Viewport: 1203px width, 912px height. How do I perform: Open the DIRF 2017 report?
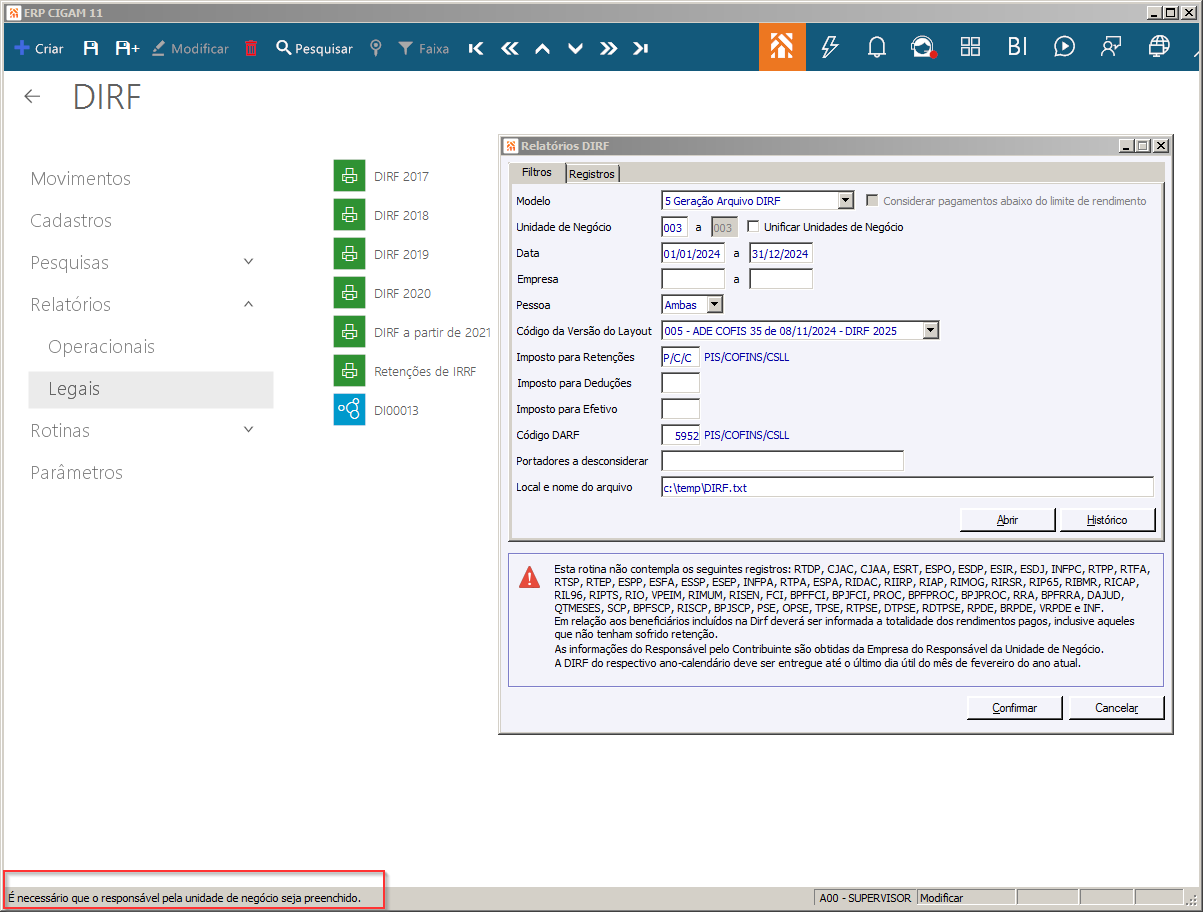click(382, 176)
